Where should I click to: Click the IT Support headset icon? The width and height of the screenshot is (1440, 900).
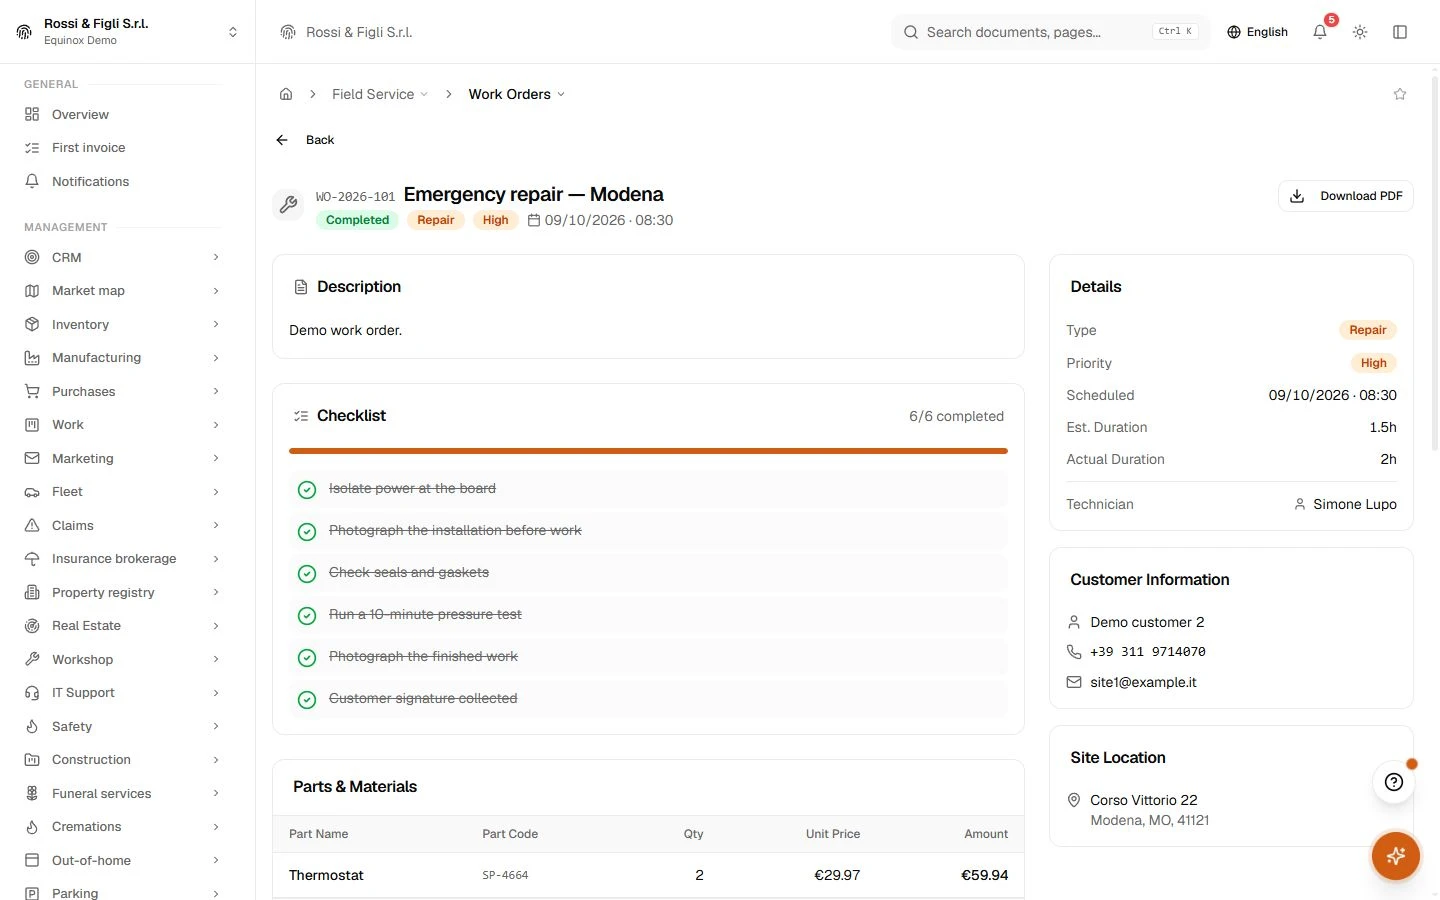click(x=32, y=693)
